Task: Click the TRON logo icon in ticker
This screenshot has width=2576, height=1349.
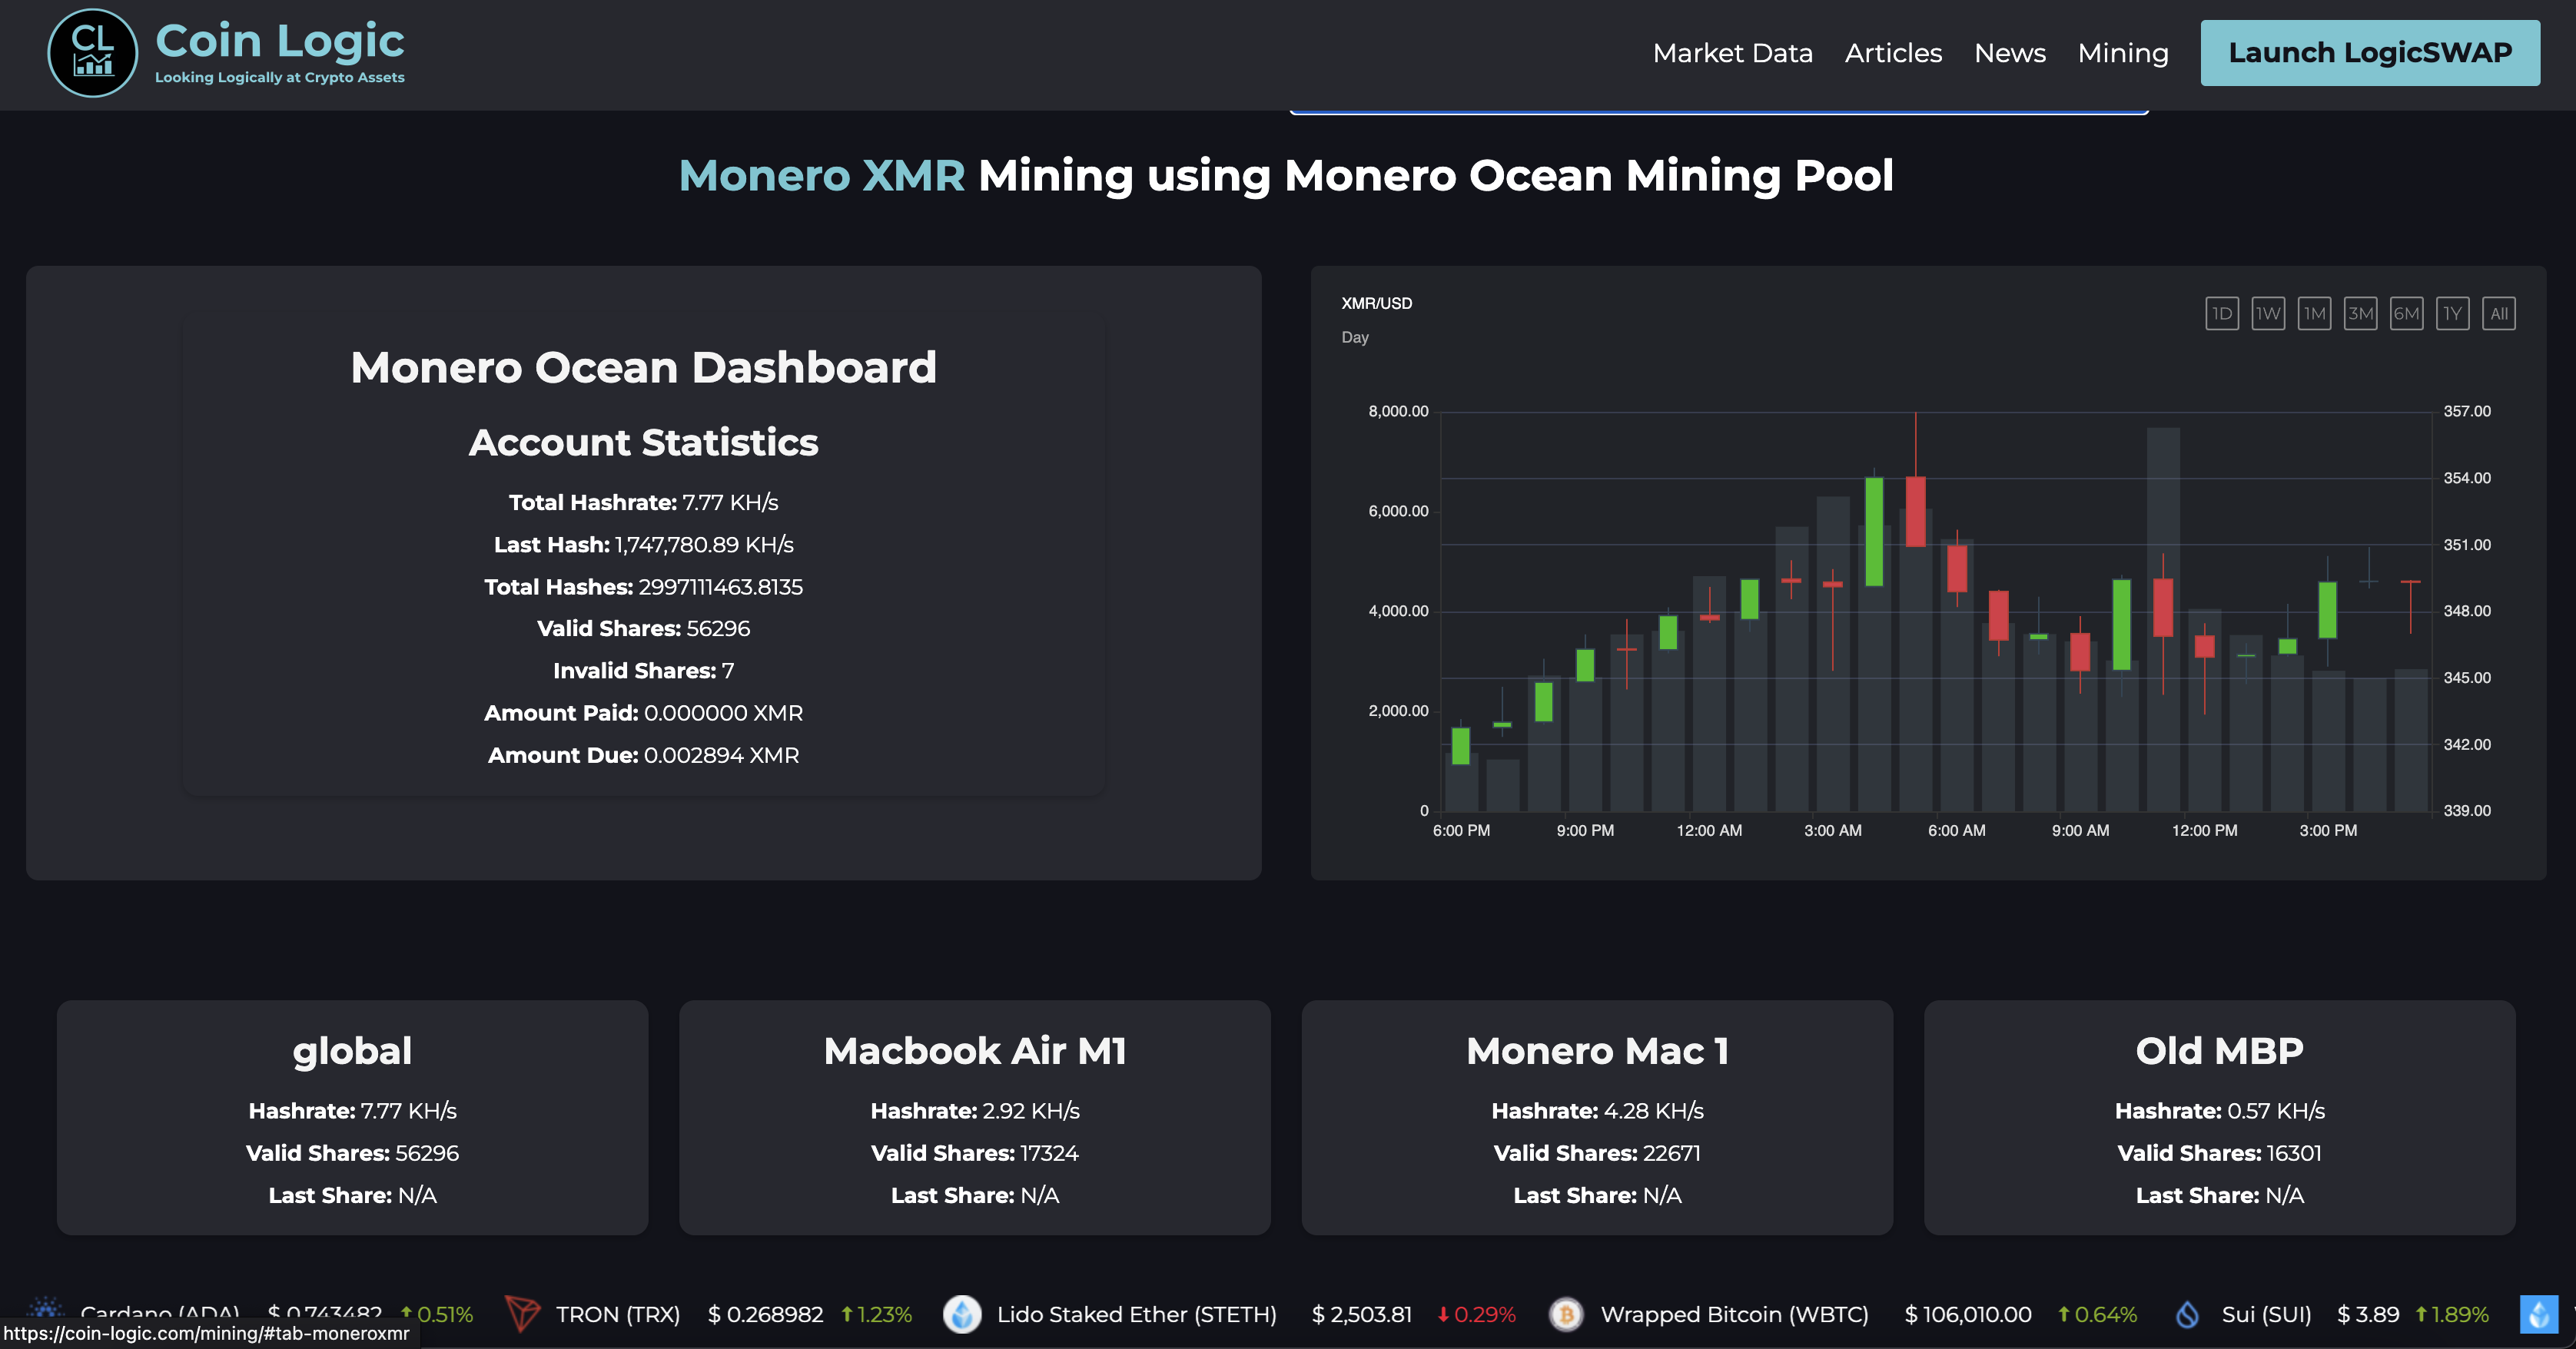Action: pos(522,1313)
